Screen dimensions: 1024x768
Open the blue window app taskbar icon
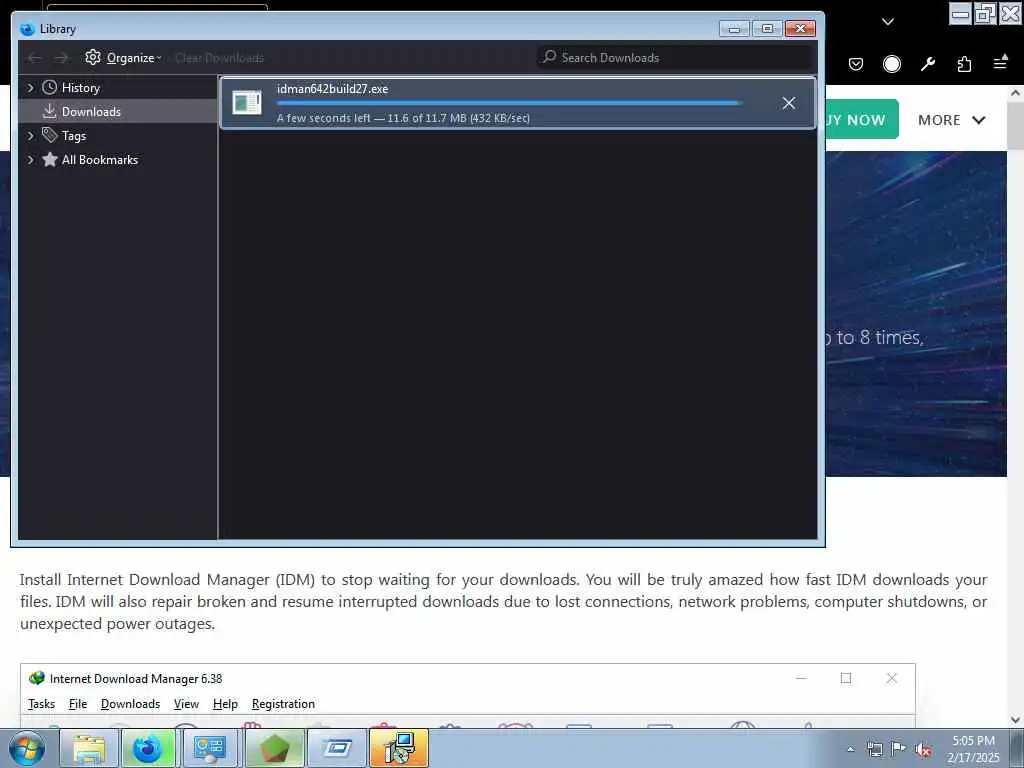click(337, 748)
